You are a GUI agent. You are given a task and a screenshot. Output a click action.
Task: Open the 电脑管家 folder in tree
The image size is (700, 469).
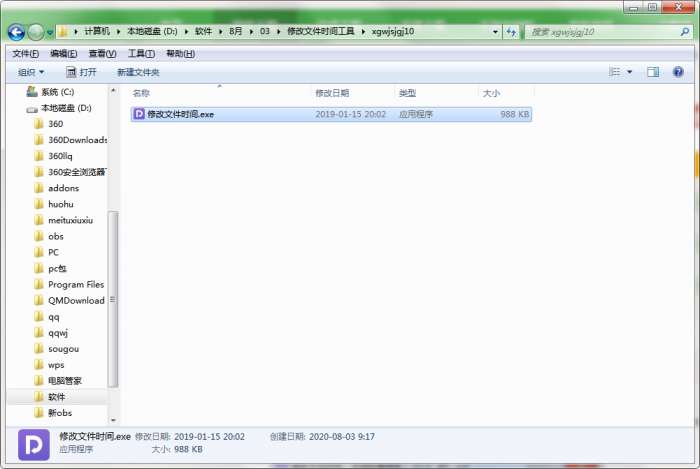[x=58, y=381]
